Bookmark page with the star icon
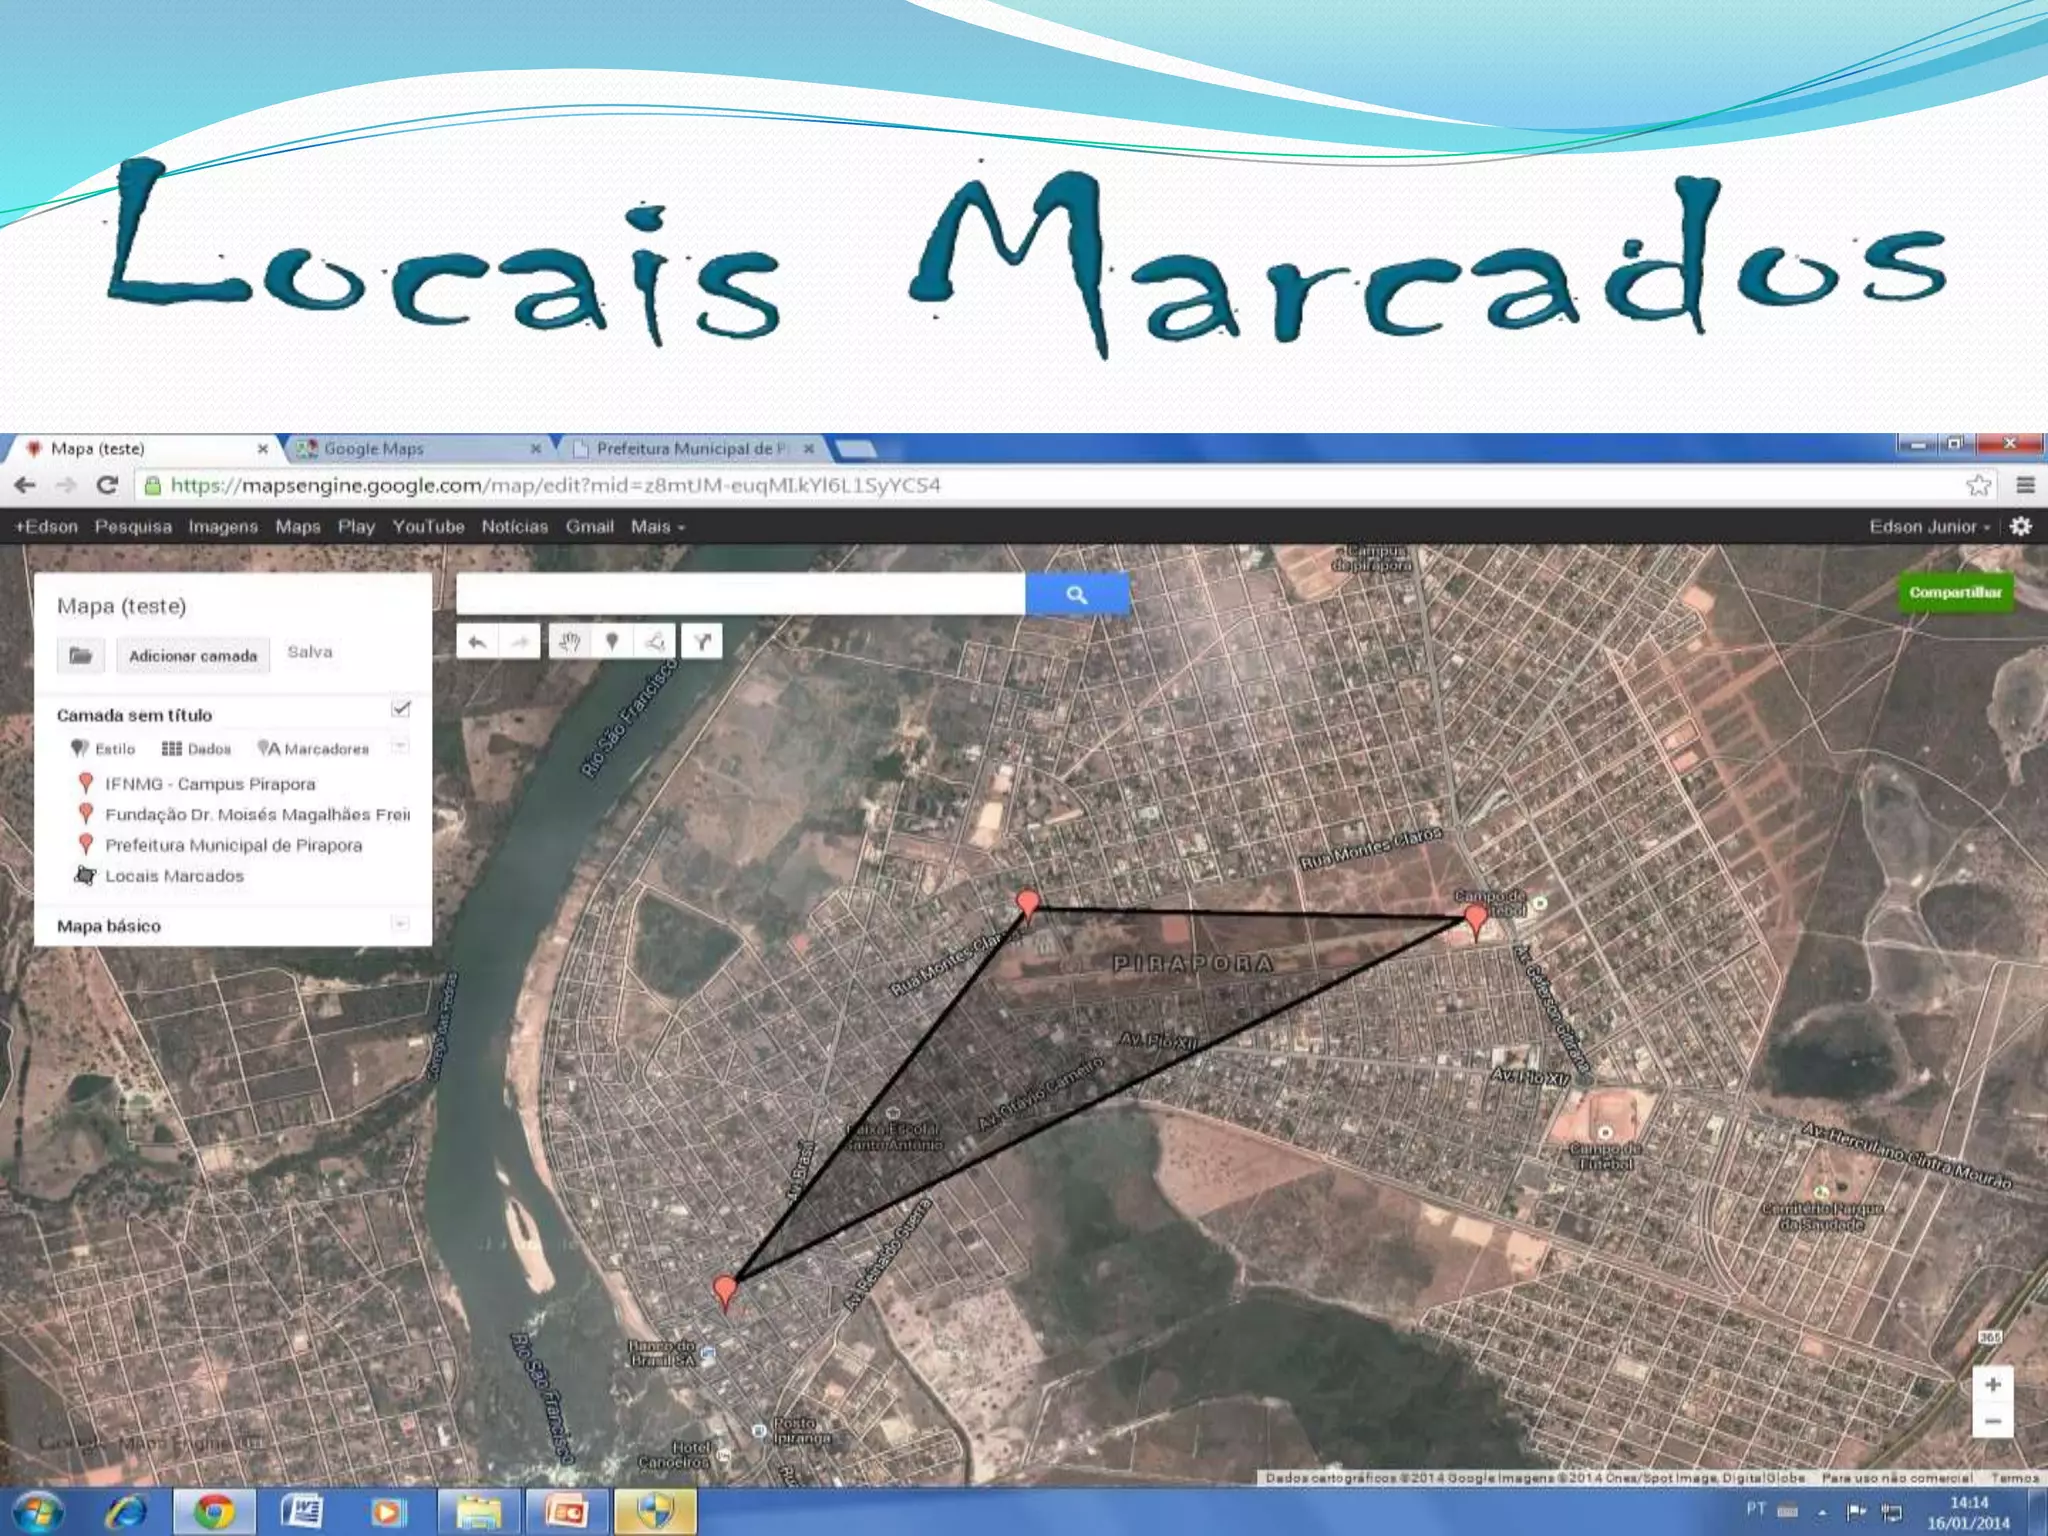 coord(1977,486)
